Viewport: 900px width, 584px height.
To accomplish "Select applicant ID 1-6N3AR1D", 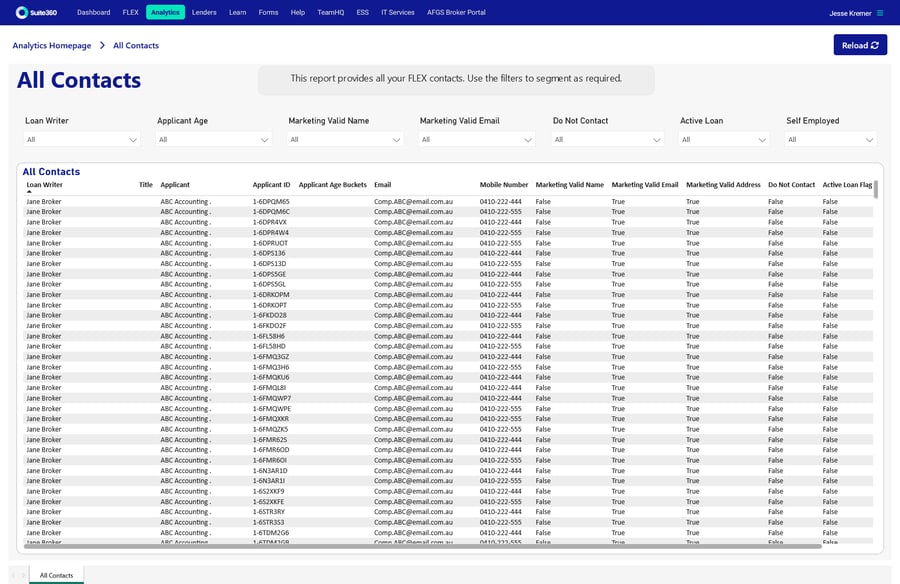I will pos(270,470).
